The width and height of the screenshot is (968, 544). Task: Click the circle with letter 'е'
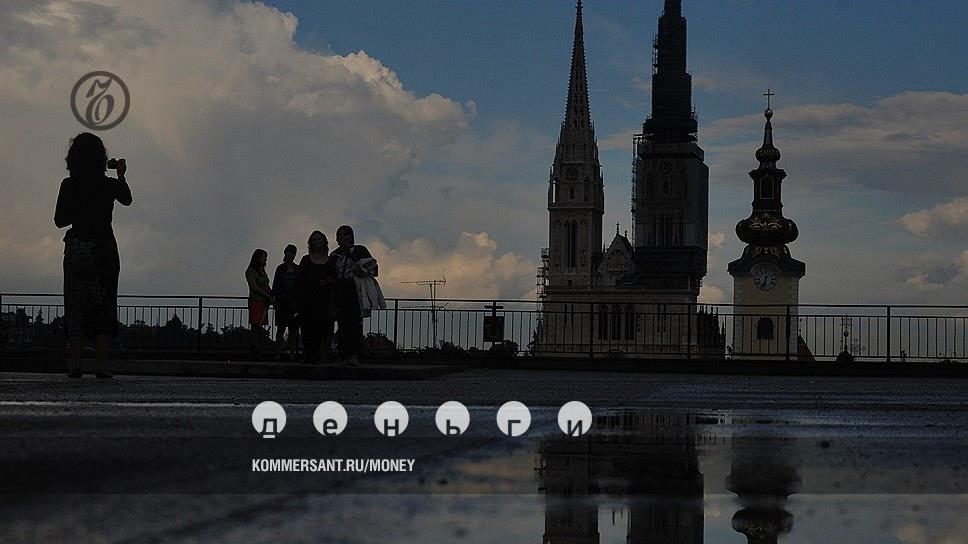pyautogui.click(x=330, y=419)
